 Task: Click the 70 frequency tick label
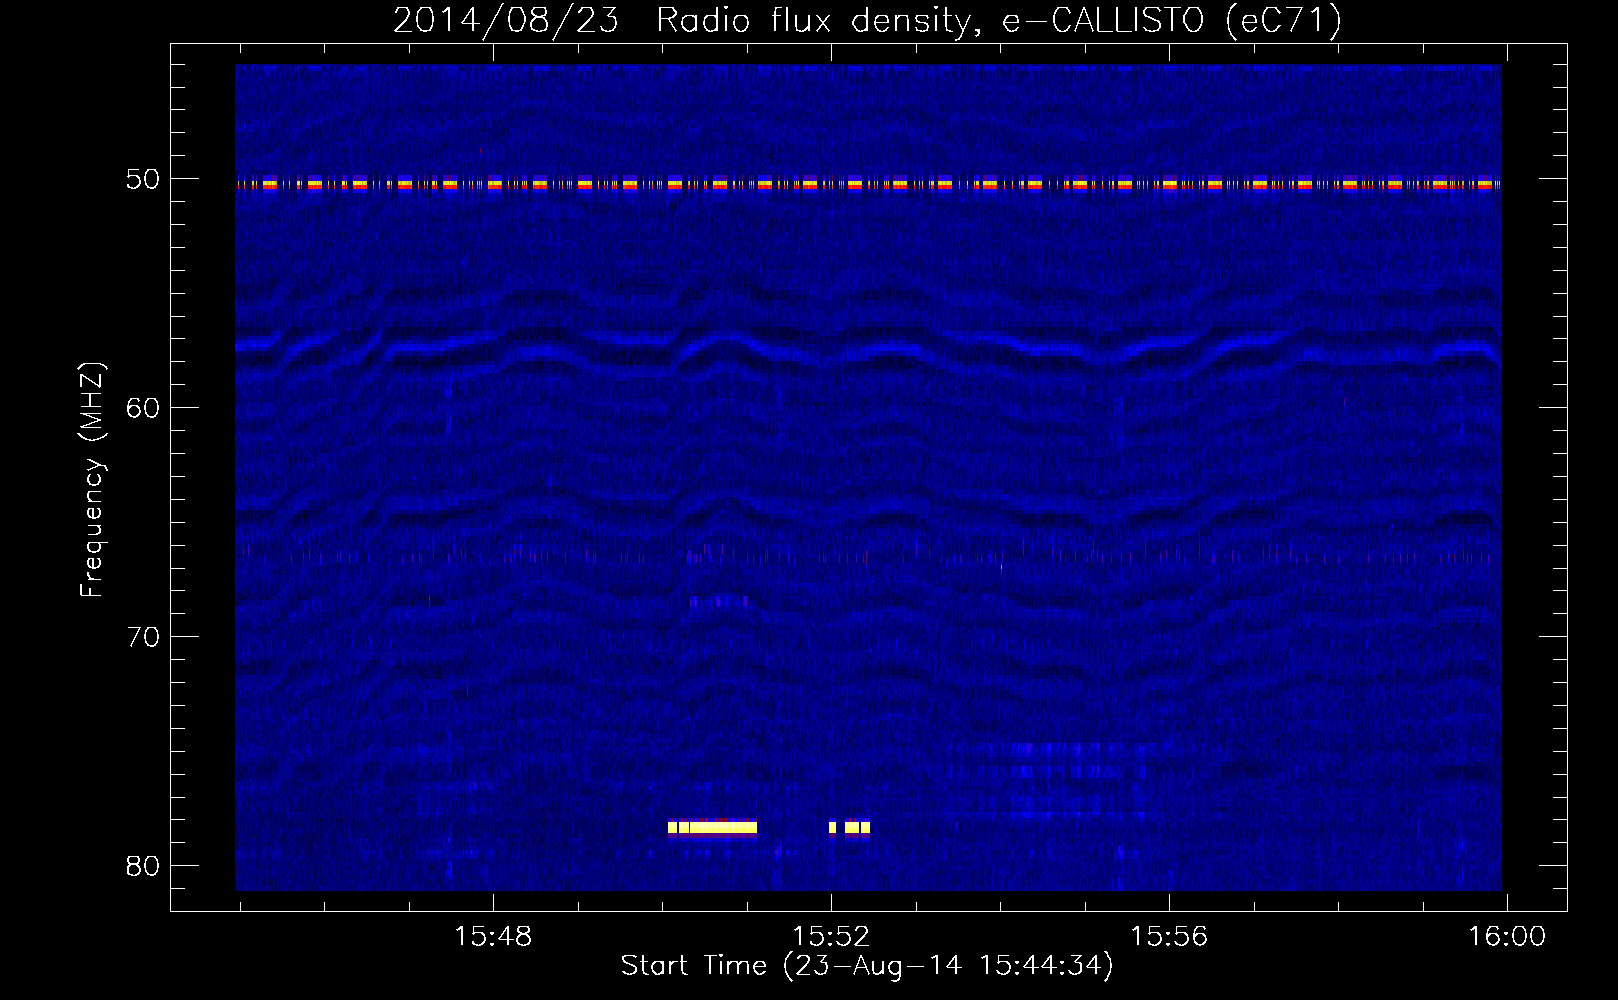[x=143, y=636]
